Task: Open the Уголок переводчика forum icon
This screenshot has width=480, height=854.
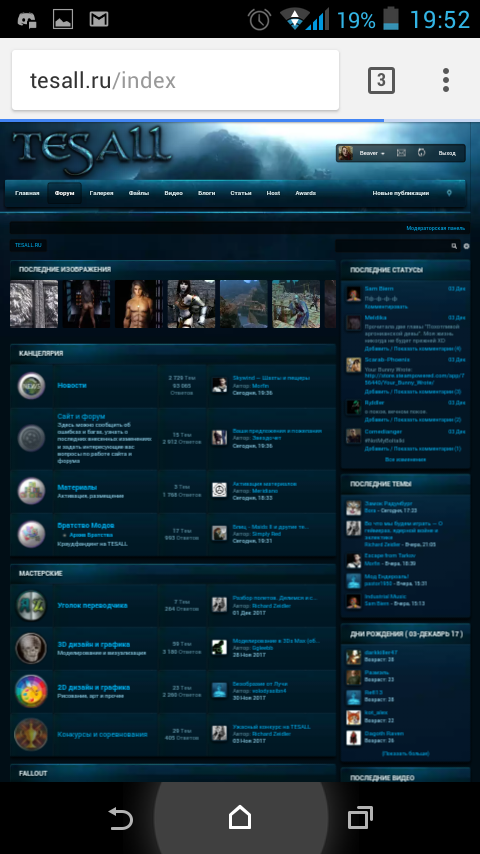Action: pos(31,605)
